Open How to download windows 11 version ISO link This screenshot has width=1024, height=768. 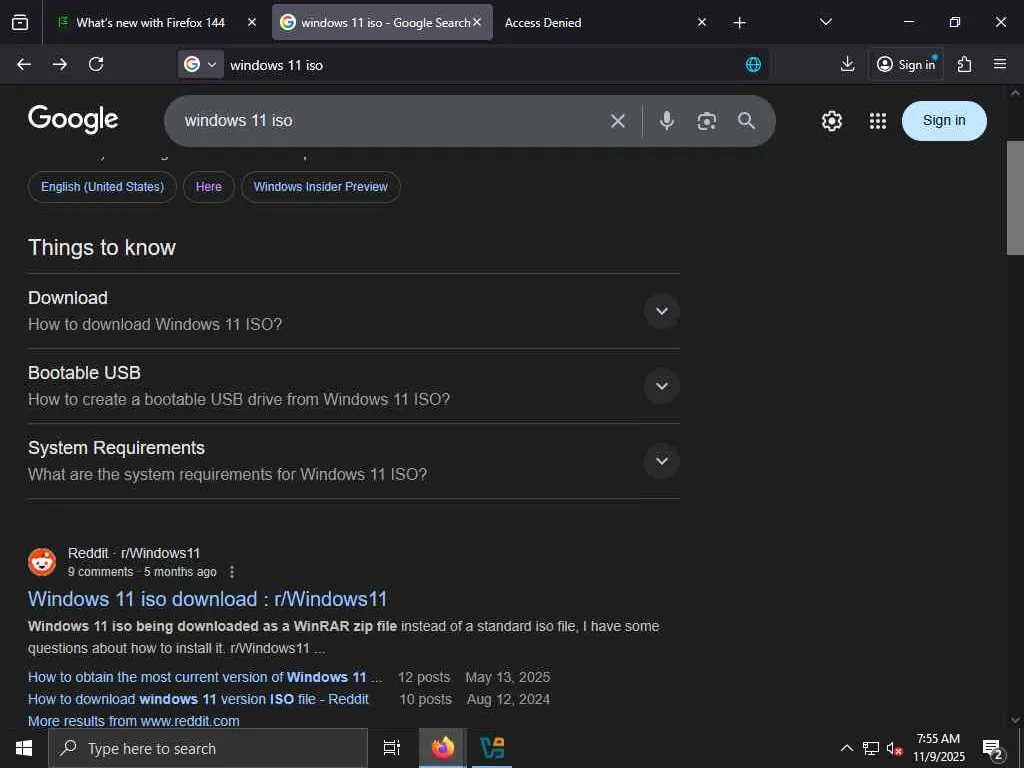[199, 699]
